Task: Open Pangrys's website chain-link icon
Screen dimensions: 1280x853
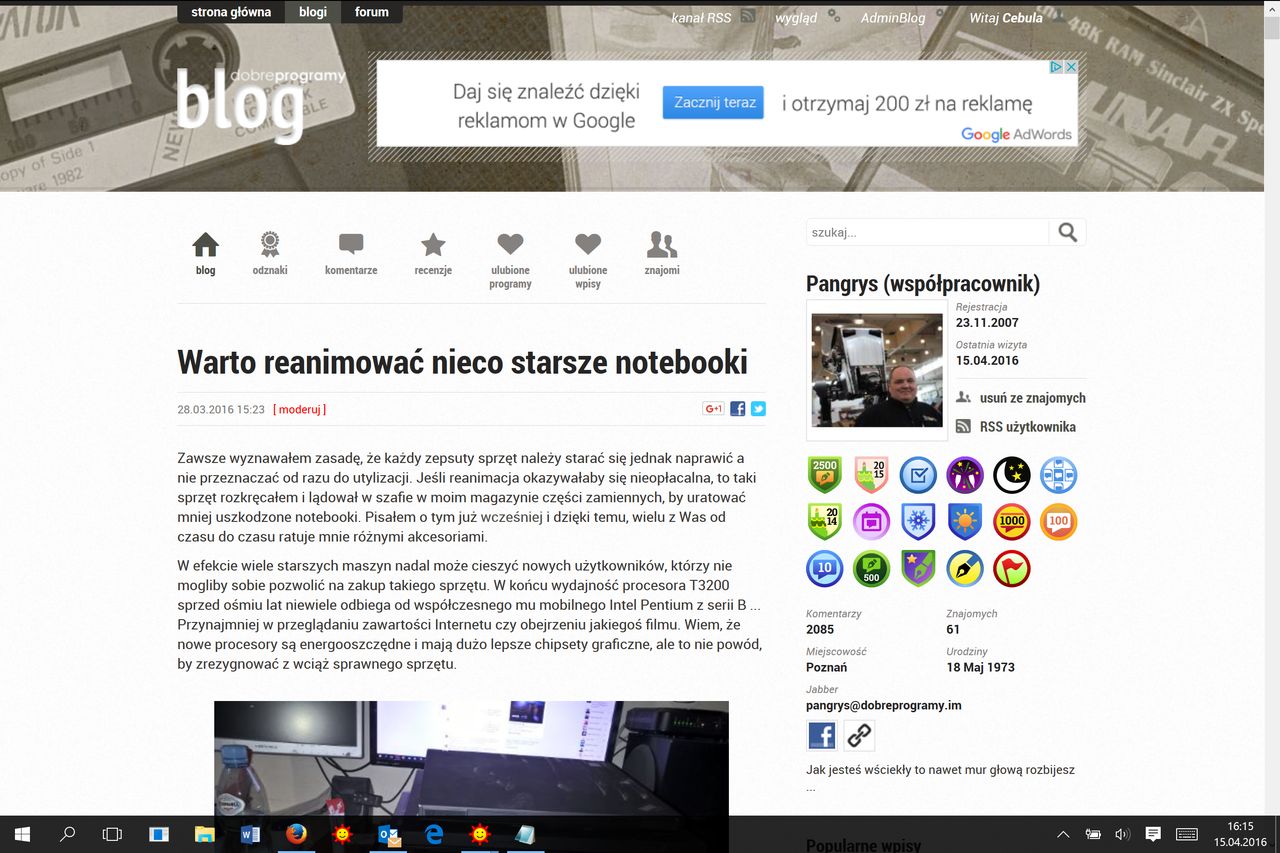Action: pos(859,736)
